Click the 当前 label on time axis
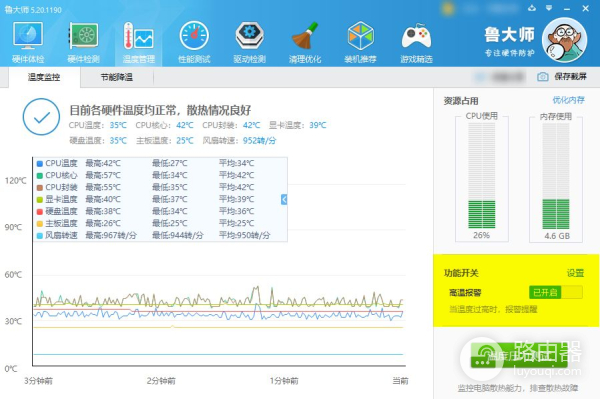This screenshot has width=600, height=399. pos(400,381)
